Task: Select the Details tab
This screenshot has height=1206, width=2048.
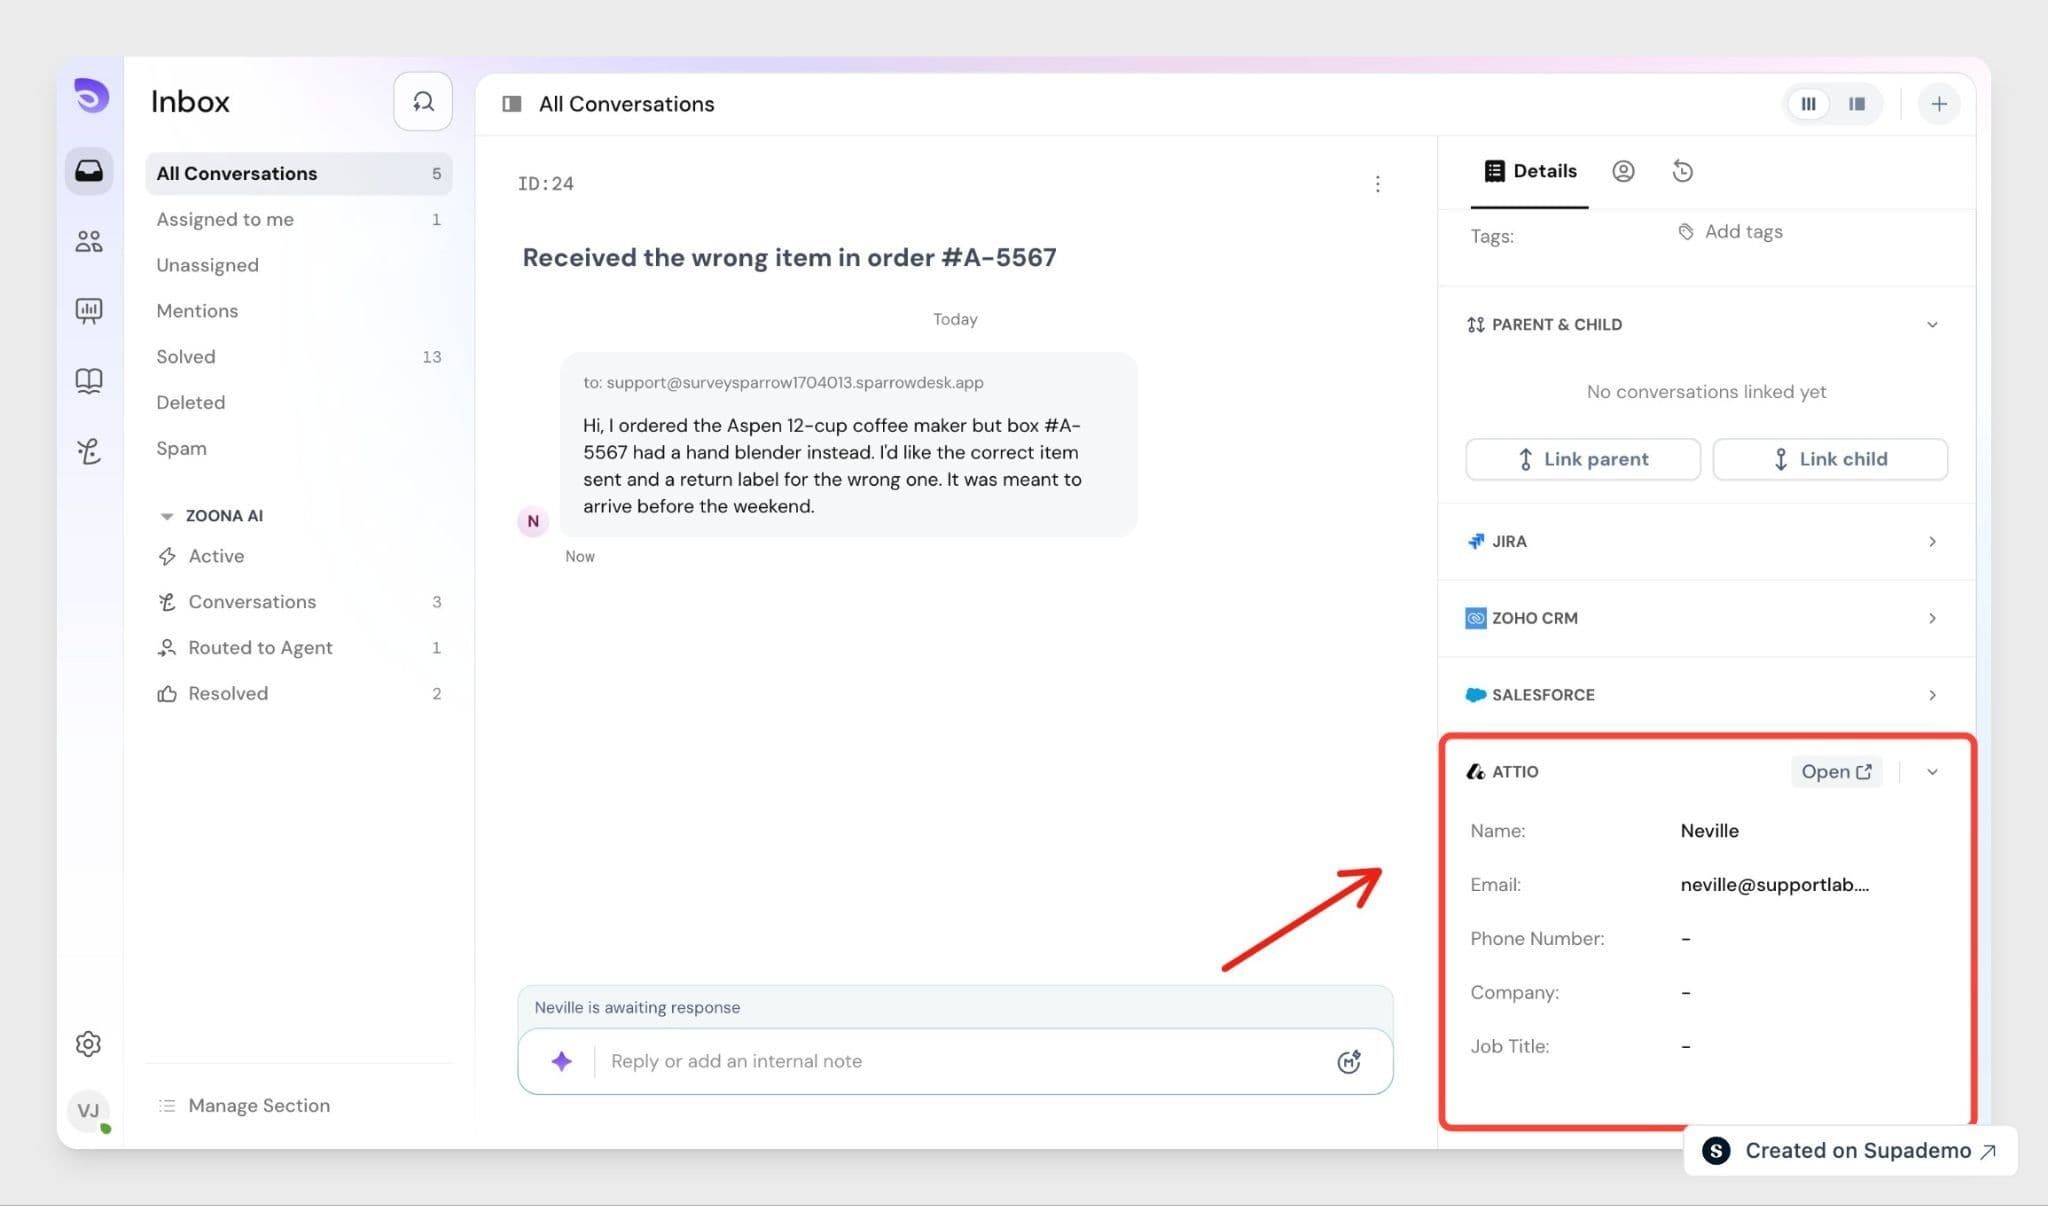Action: click(x=1530, y=171)
